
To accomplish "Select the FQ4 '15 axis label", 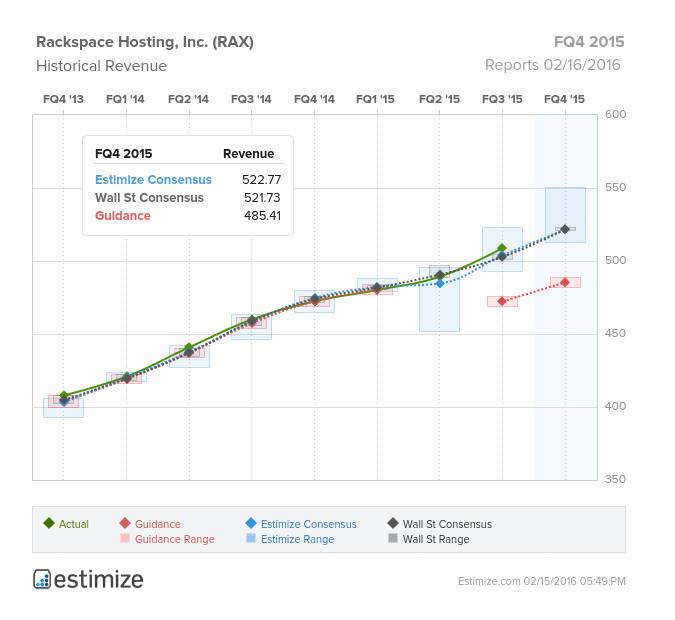I will [564, 99].
